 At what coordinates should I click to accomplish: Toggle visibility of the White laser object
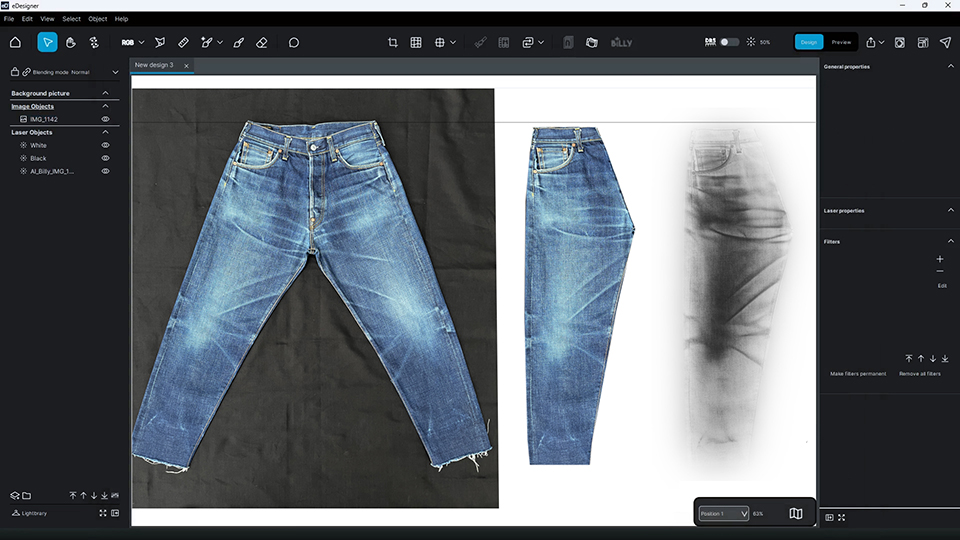tap(105, 145)
